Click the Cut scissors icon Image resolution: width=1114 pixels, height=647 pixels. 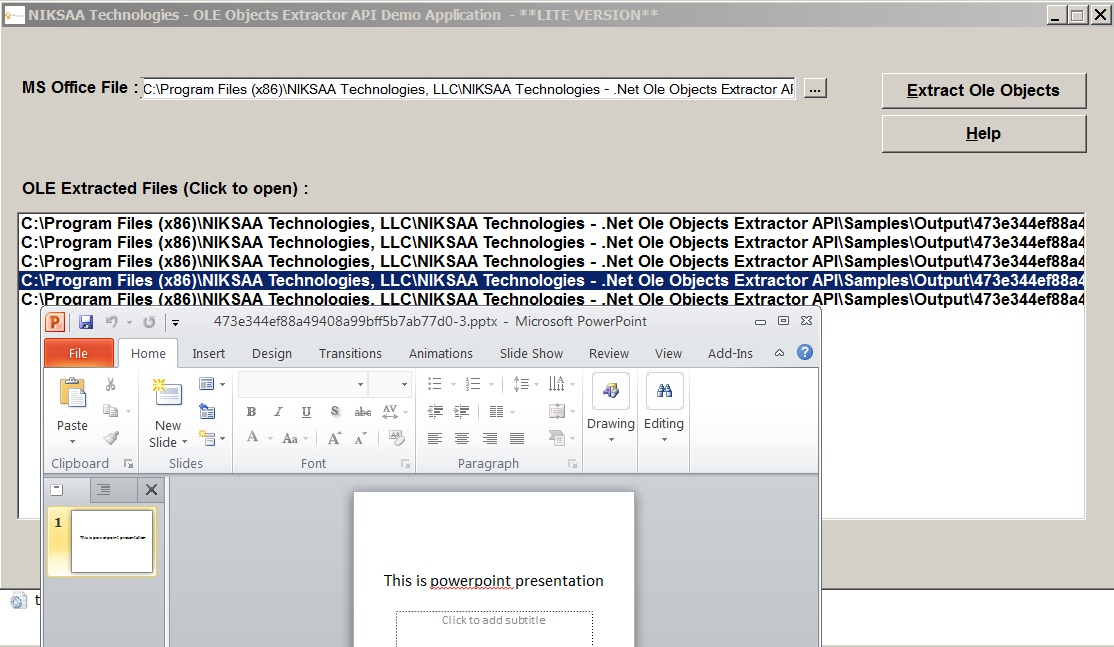tap(110, 384)
